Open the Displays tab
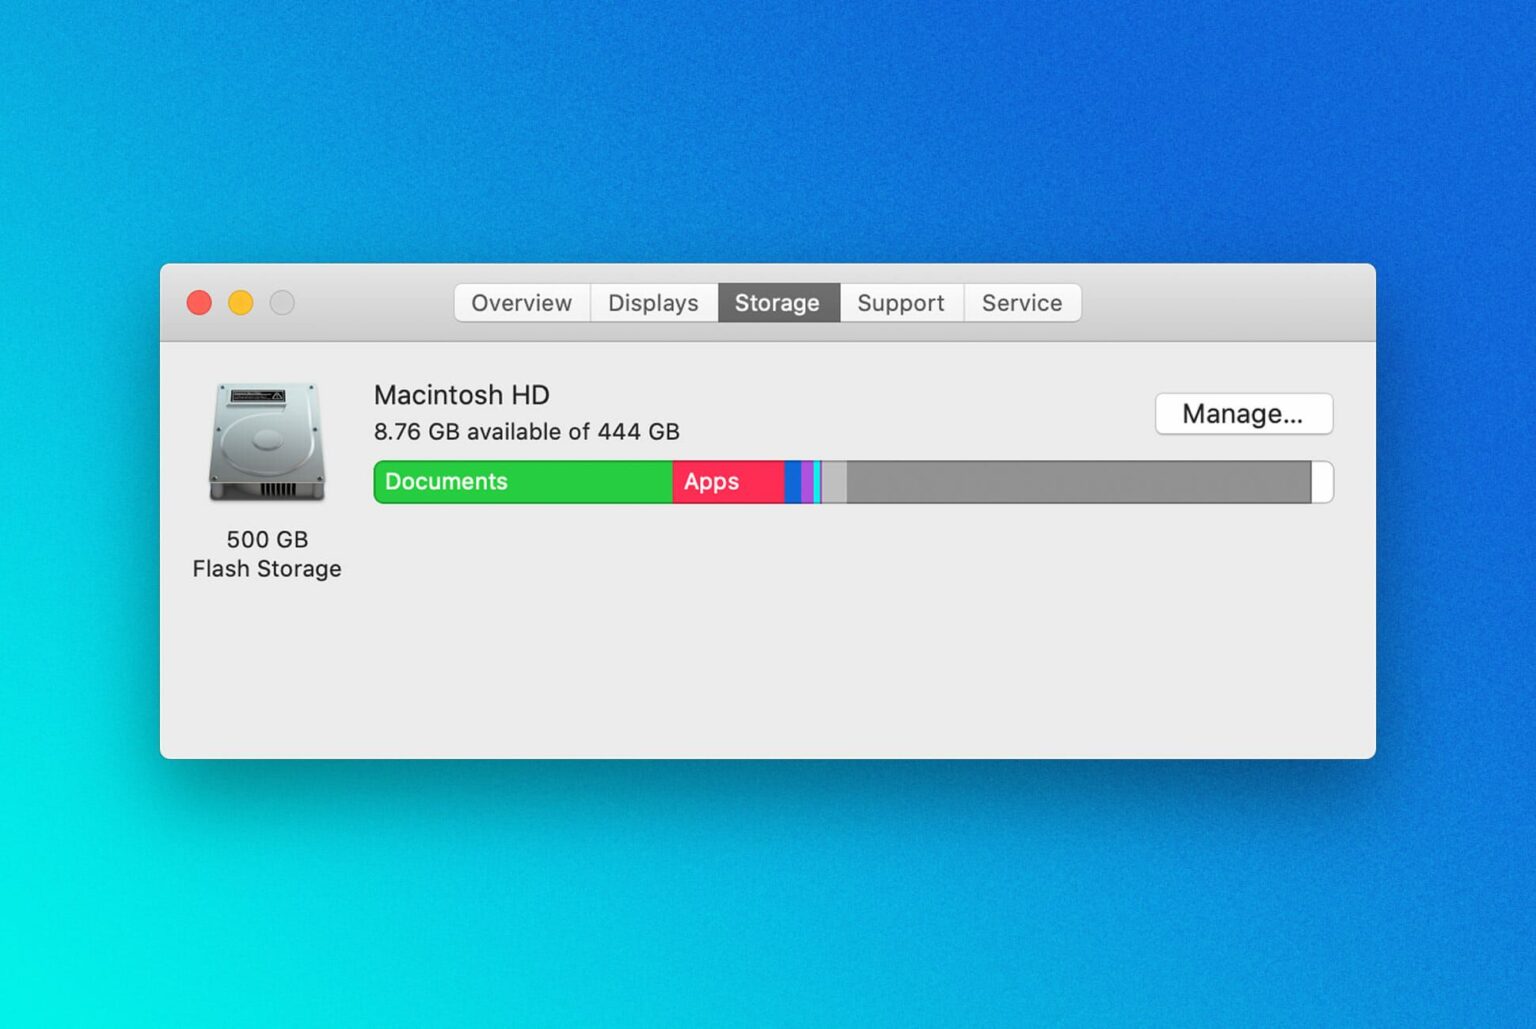The height and width of the screenshot is (1029, 1536). (x=653, y=303)
